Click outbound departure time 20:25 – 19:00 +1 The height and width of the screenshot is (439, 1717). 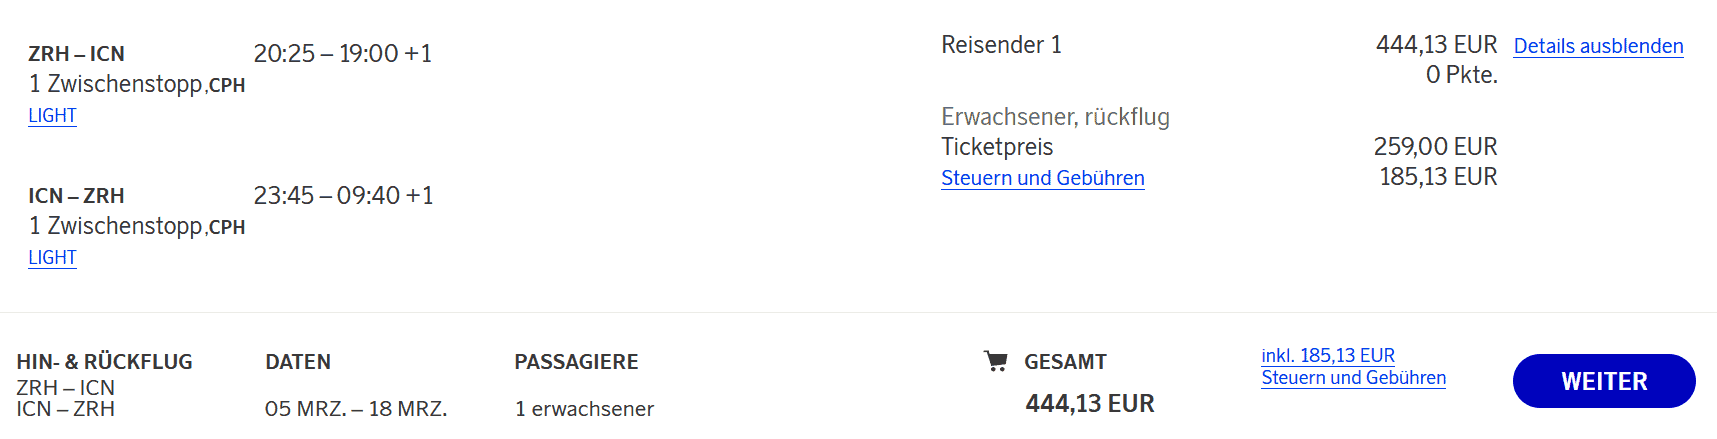click(342, 54)
